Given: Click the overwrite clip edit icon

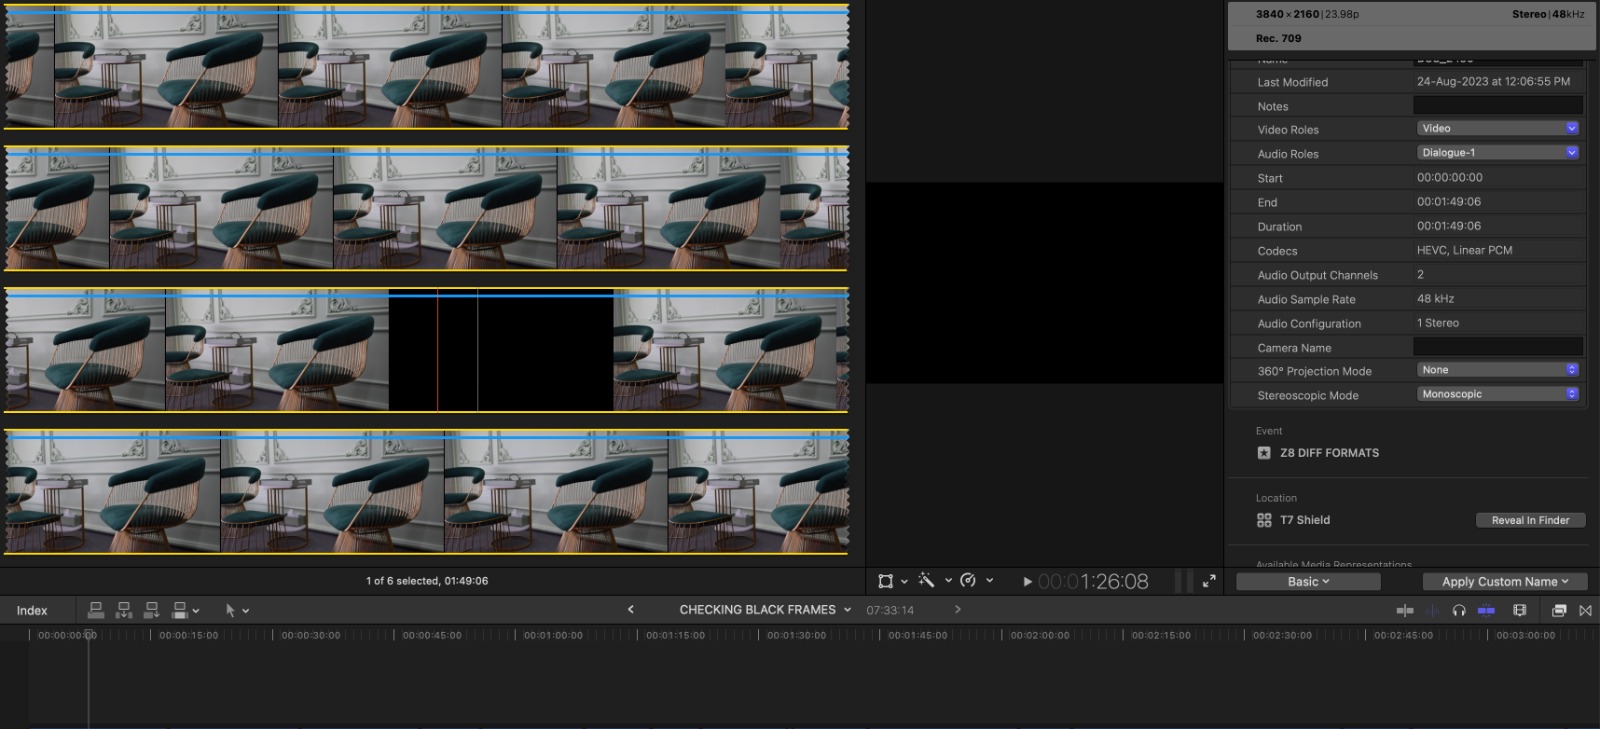Looking at the screenshot, I should coord(180,609).
